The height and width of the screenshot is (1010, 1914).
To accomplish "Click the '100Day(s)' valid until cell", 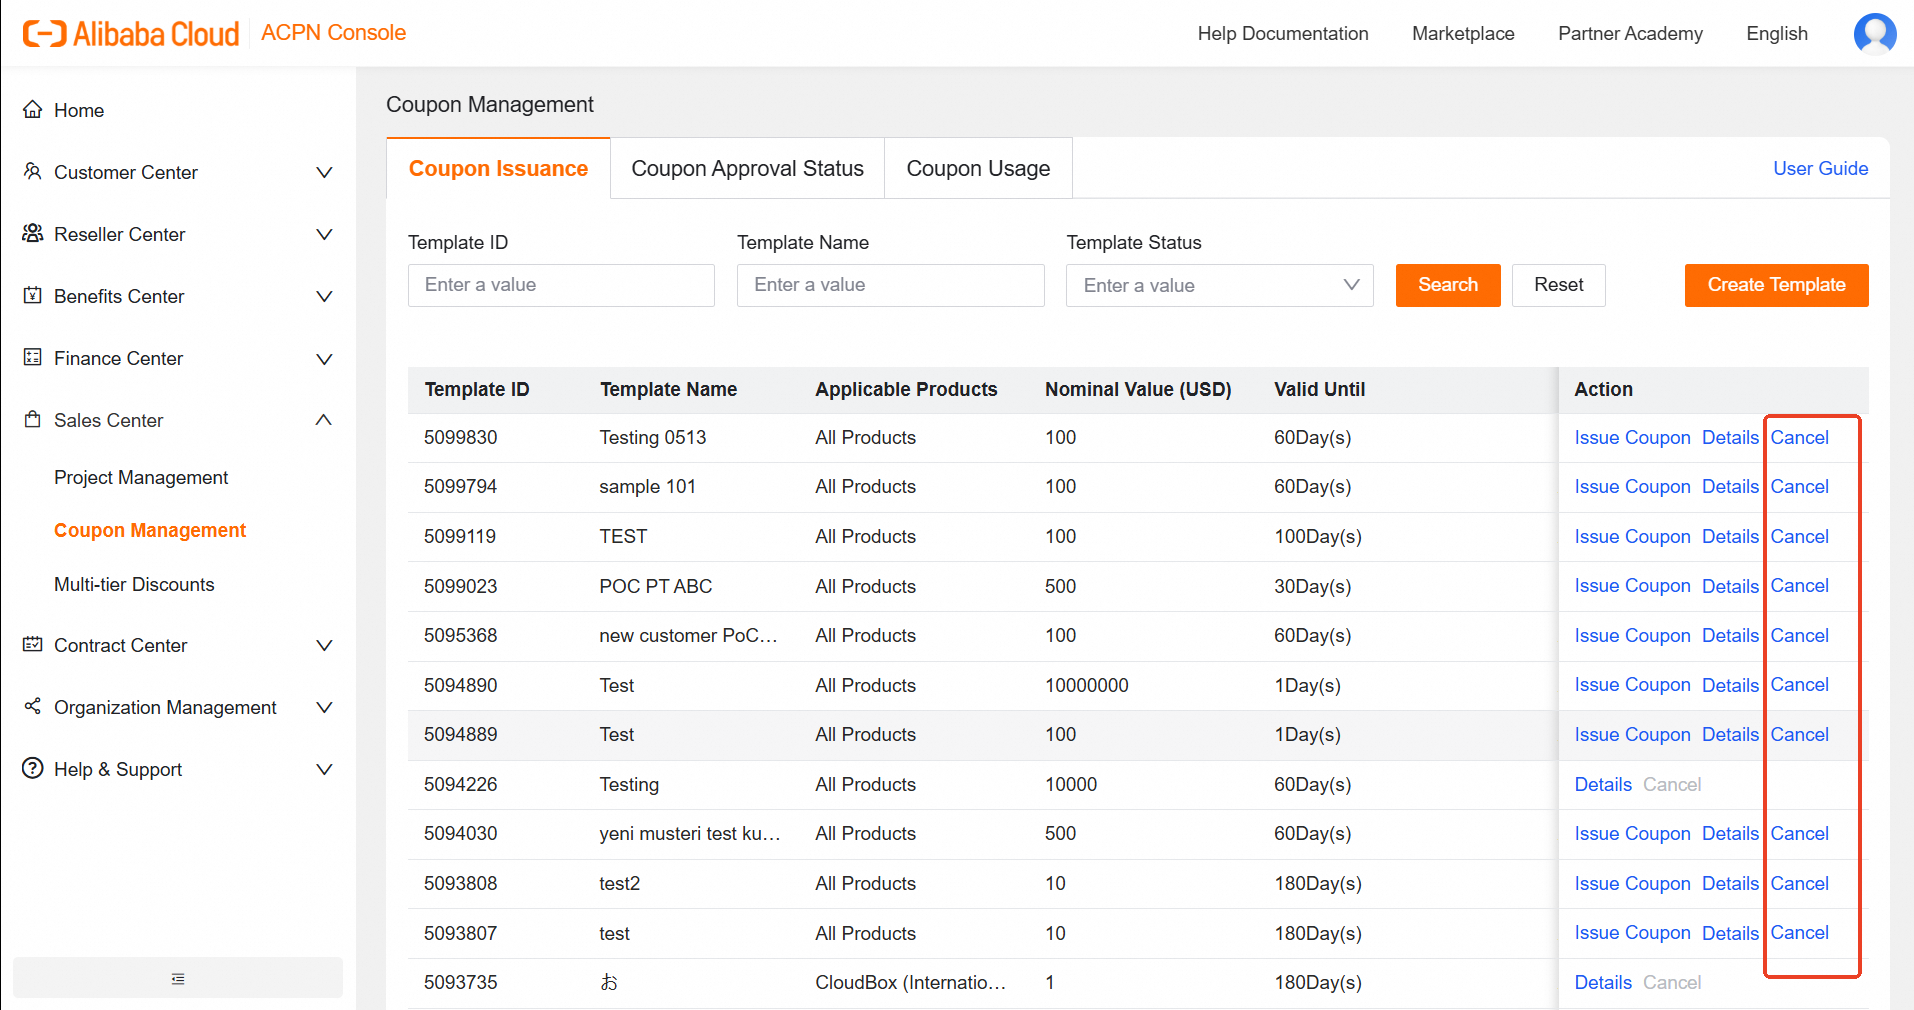I will [1317, 536].
